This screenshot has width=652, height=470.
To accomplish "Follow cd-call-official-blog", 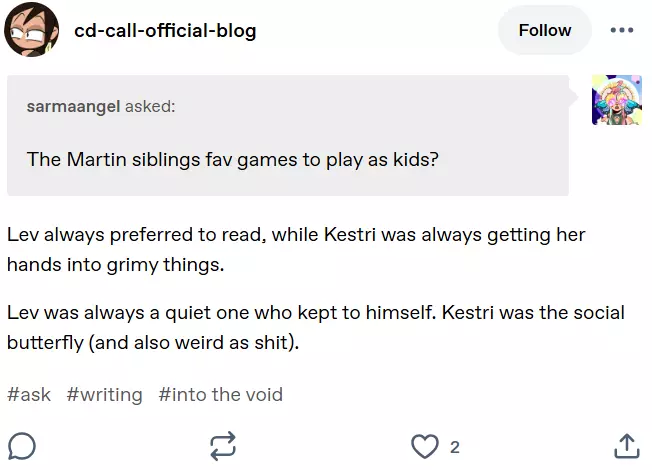I will 545,30.
